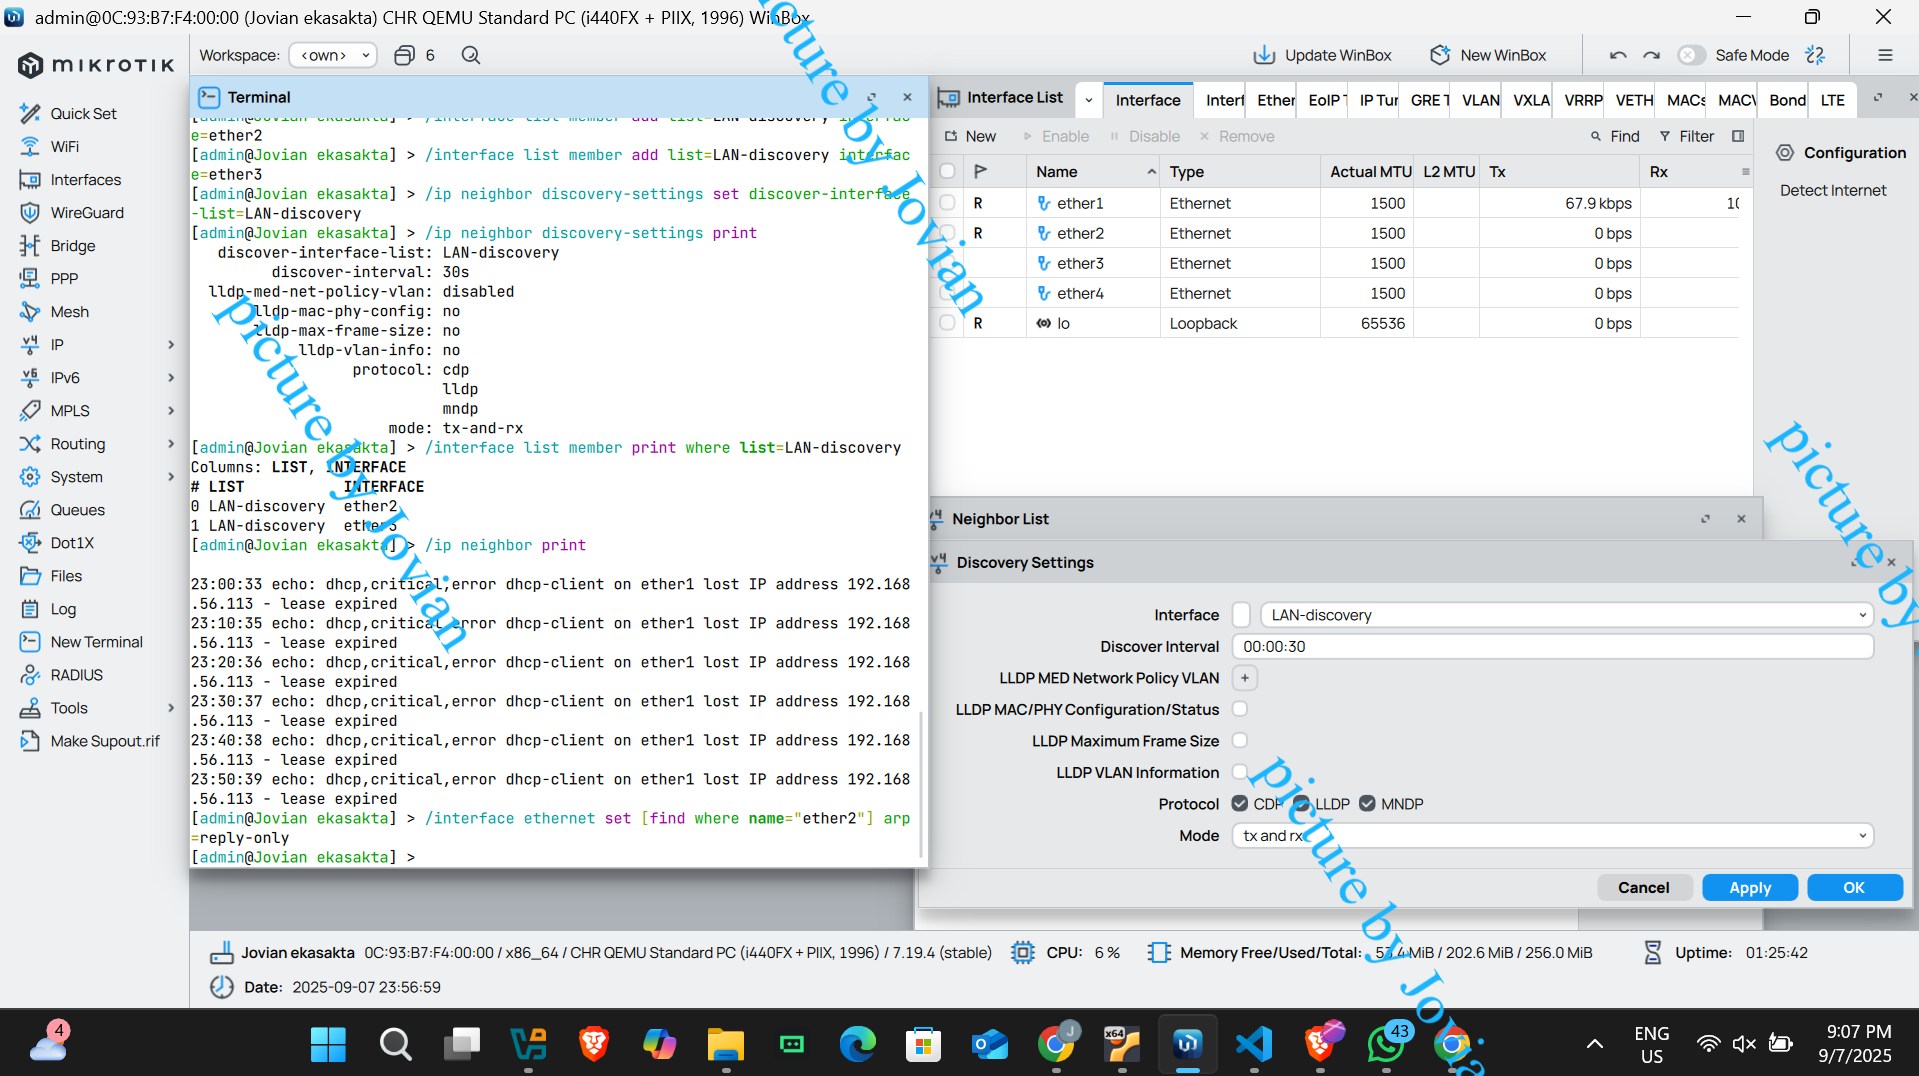
Task: Expand the IPv6 submenu
Action: point(171,377)
